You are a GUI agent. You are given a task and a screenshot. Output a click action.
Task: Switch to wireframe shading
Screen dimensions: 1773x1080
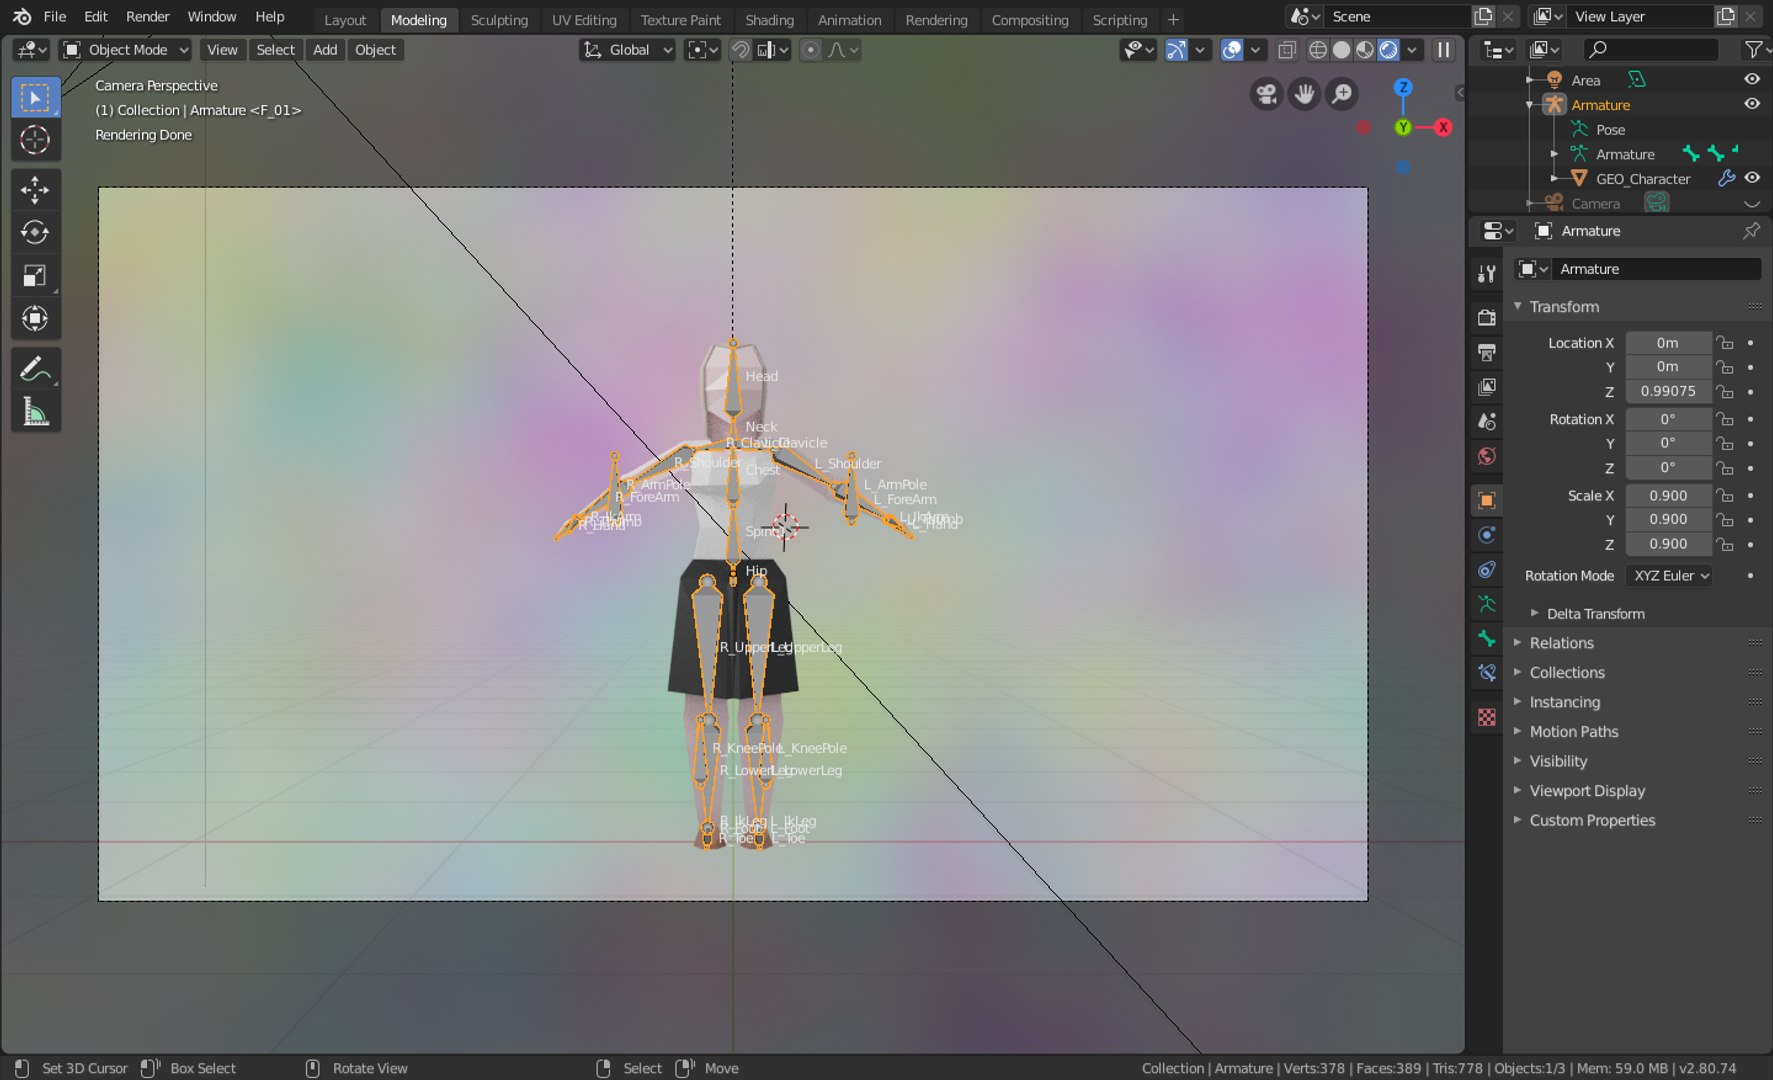pyautogui.click(x=1318, y=49)
